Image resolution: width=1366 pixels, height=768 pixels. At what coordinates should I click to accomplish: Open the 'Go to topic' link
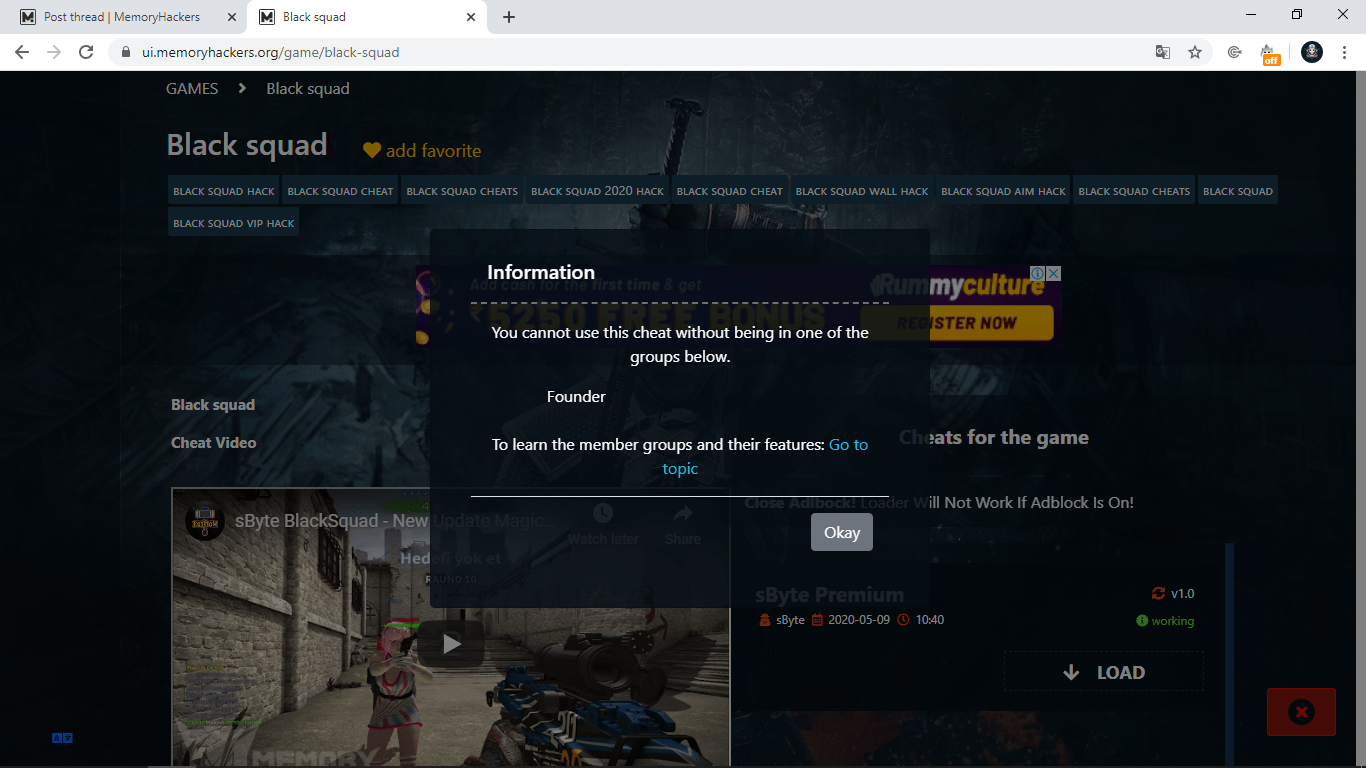pos(764,456)
